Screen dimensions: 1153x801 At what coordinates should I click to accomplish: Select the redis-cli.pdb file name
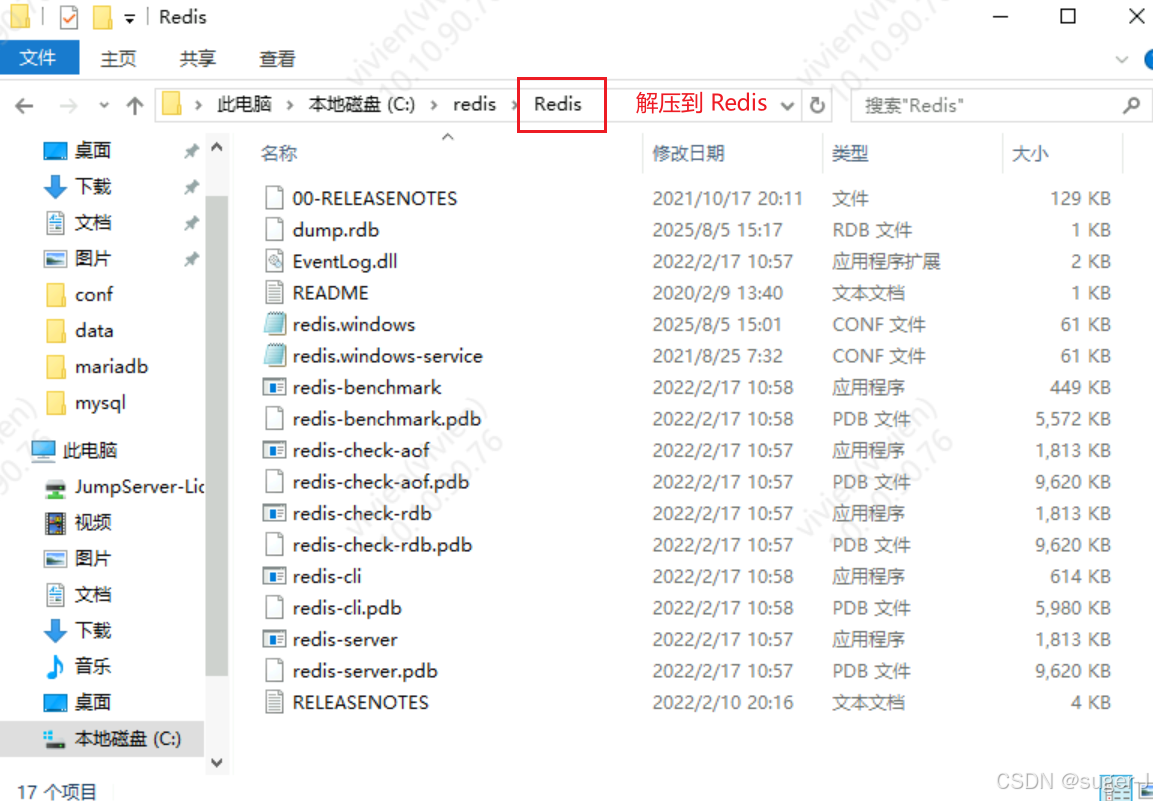pos(347,608)
